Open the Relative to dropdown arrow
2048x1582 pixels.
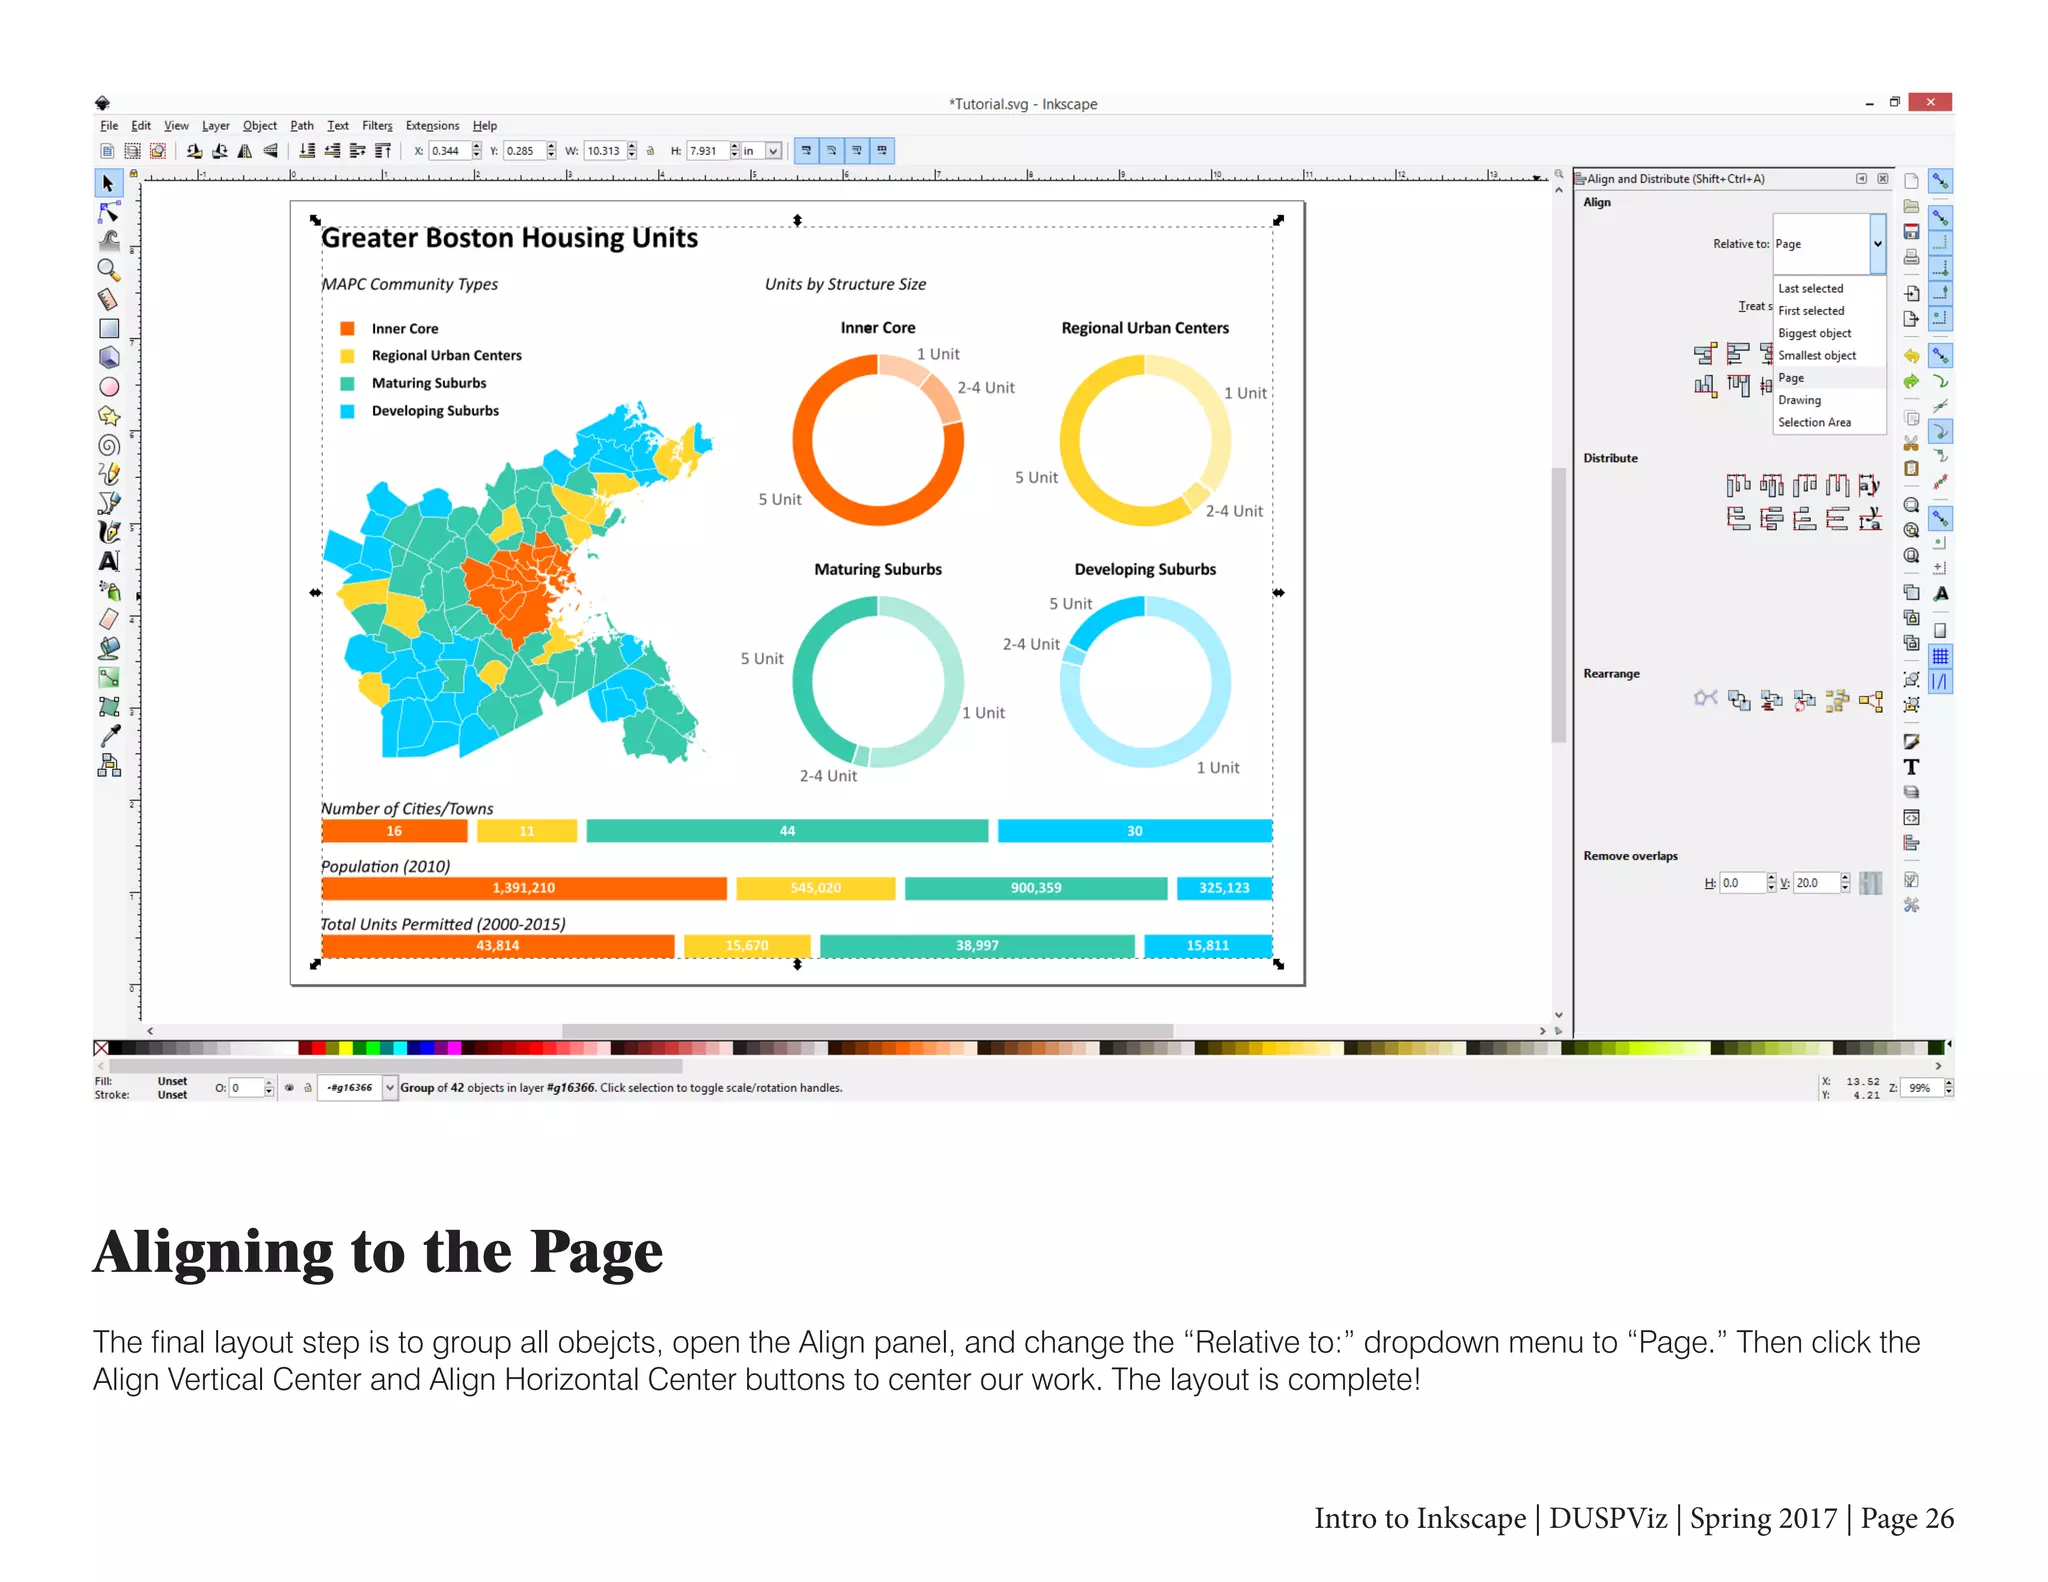pyautogui.click(x=1877, y=244)
